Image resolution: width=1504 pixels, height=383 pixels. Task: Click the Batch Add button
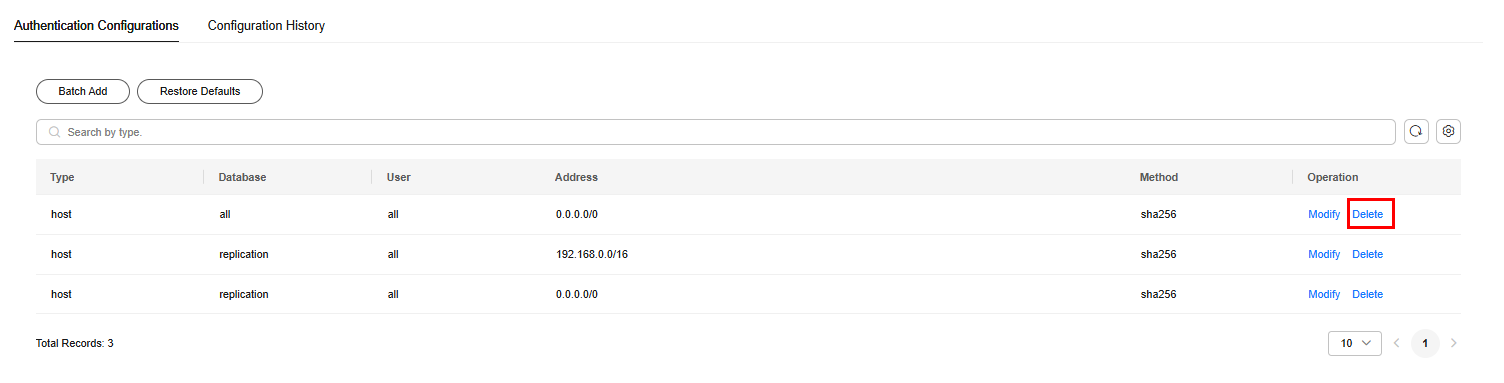[83, 91]
